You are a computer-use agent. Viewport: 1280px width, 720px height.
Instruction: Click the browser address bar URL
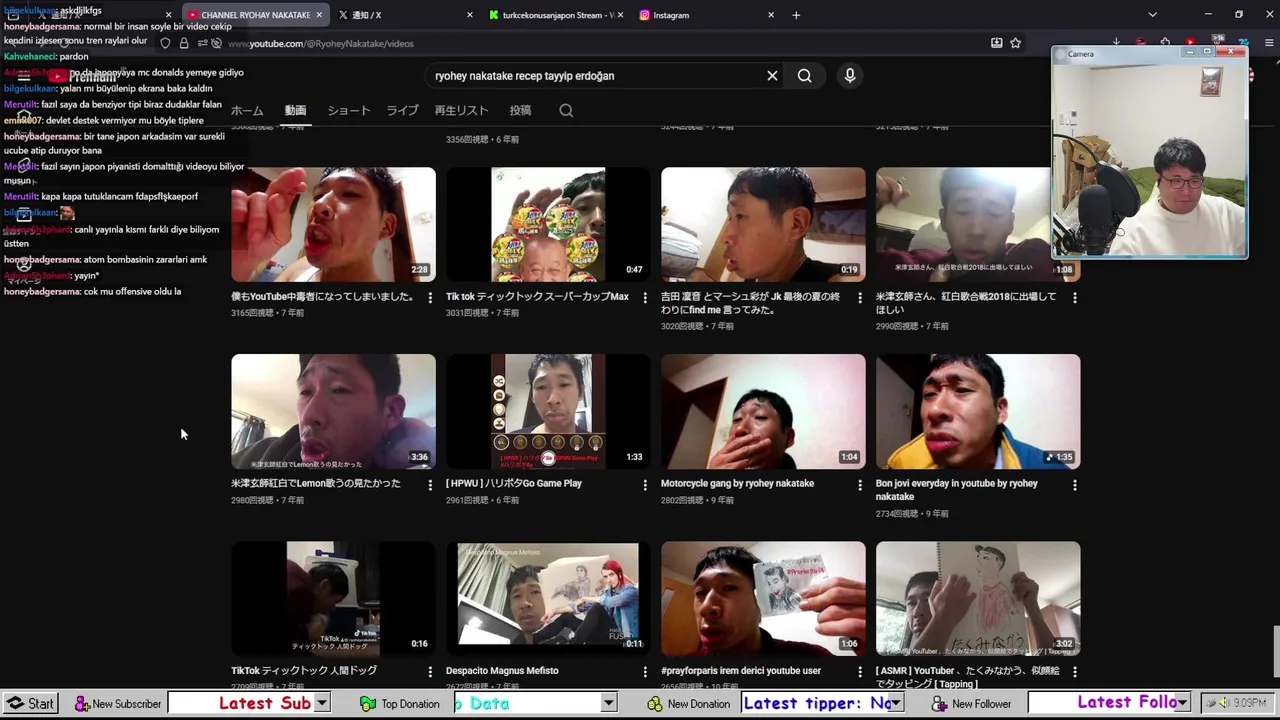pyautogui.click(x=320, y=43)
